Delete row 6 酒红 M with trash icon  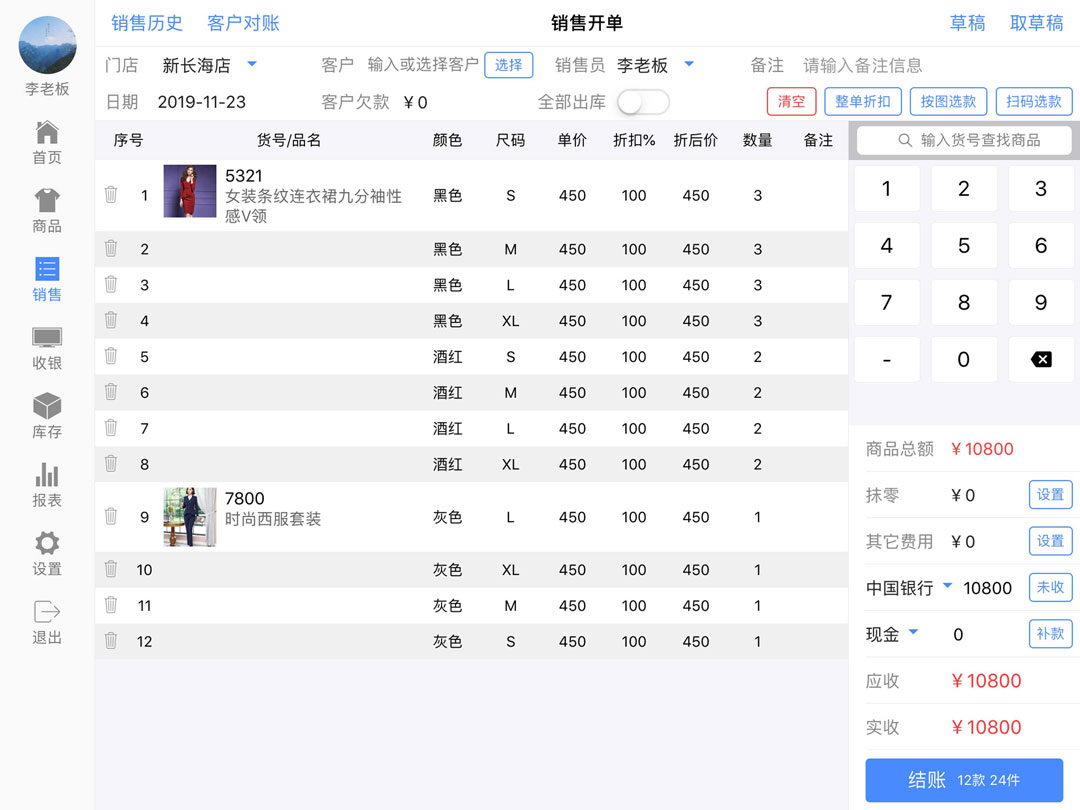[111, 392]
